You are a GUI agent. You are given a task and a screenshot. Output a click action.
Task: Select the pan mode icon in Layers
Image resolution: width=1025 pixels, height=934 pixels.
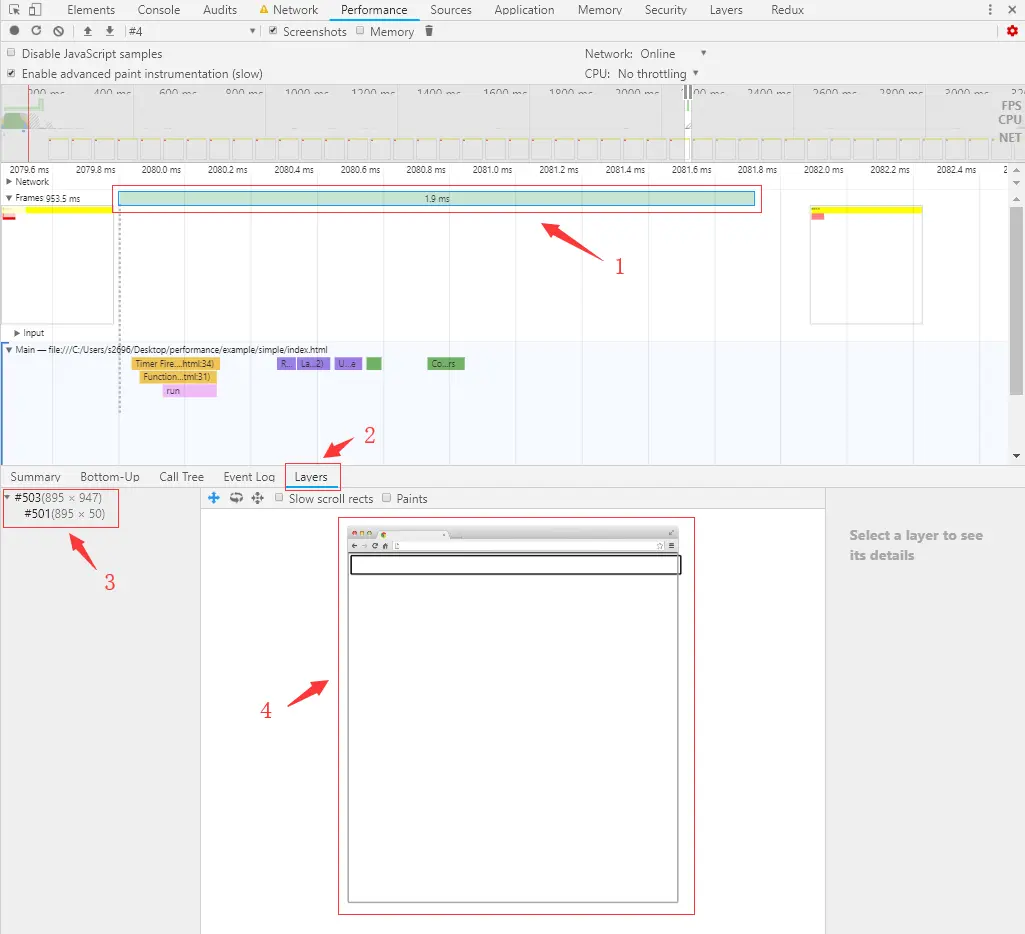[x=214, y=498]
